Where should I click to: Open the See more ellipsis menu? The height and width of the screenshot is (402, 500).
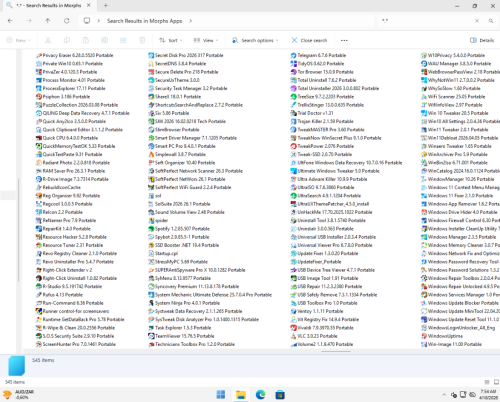[344, 40]
